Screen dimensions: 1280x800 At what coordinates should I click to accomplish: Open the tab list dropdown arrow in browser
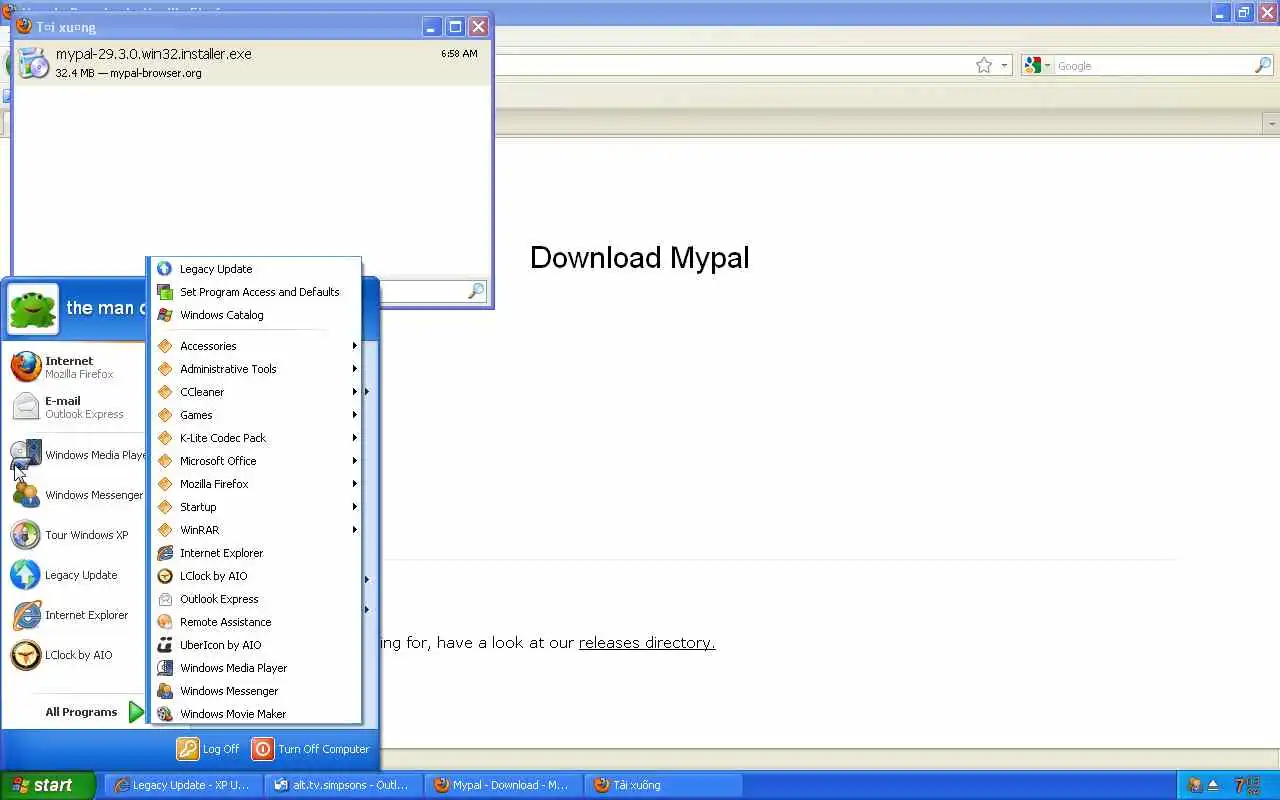[1271, 123]
